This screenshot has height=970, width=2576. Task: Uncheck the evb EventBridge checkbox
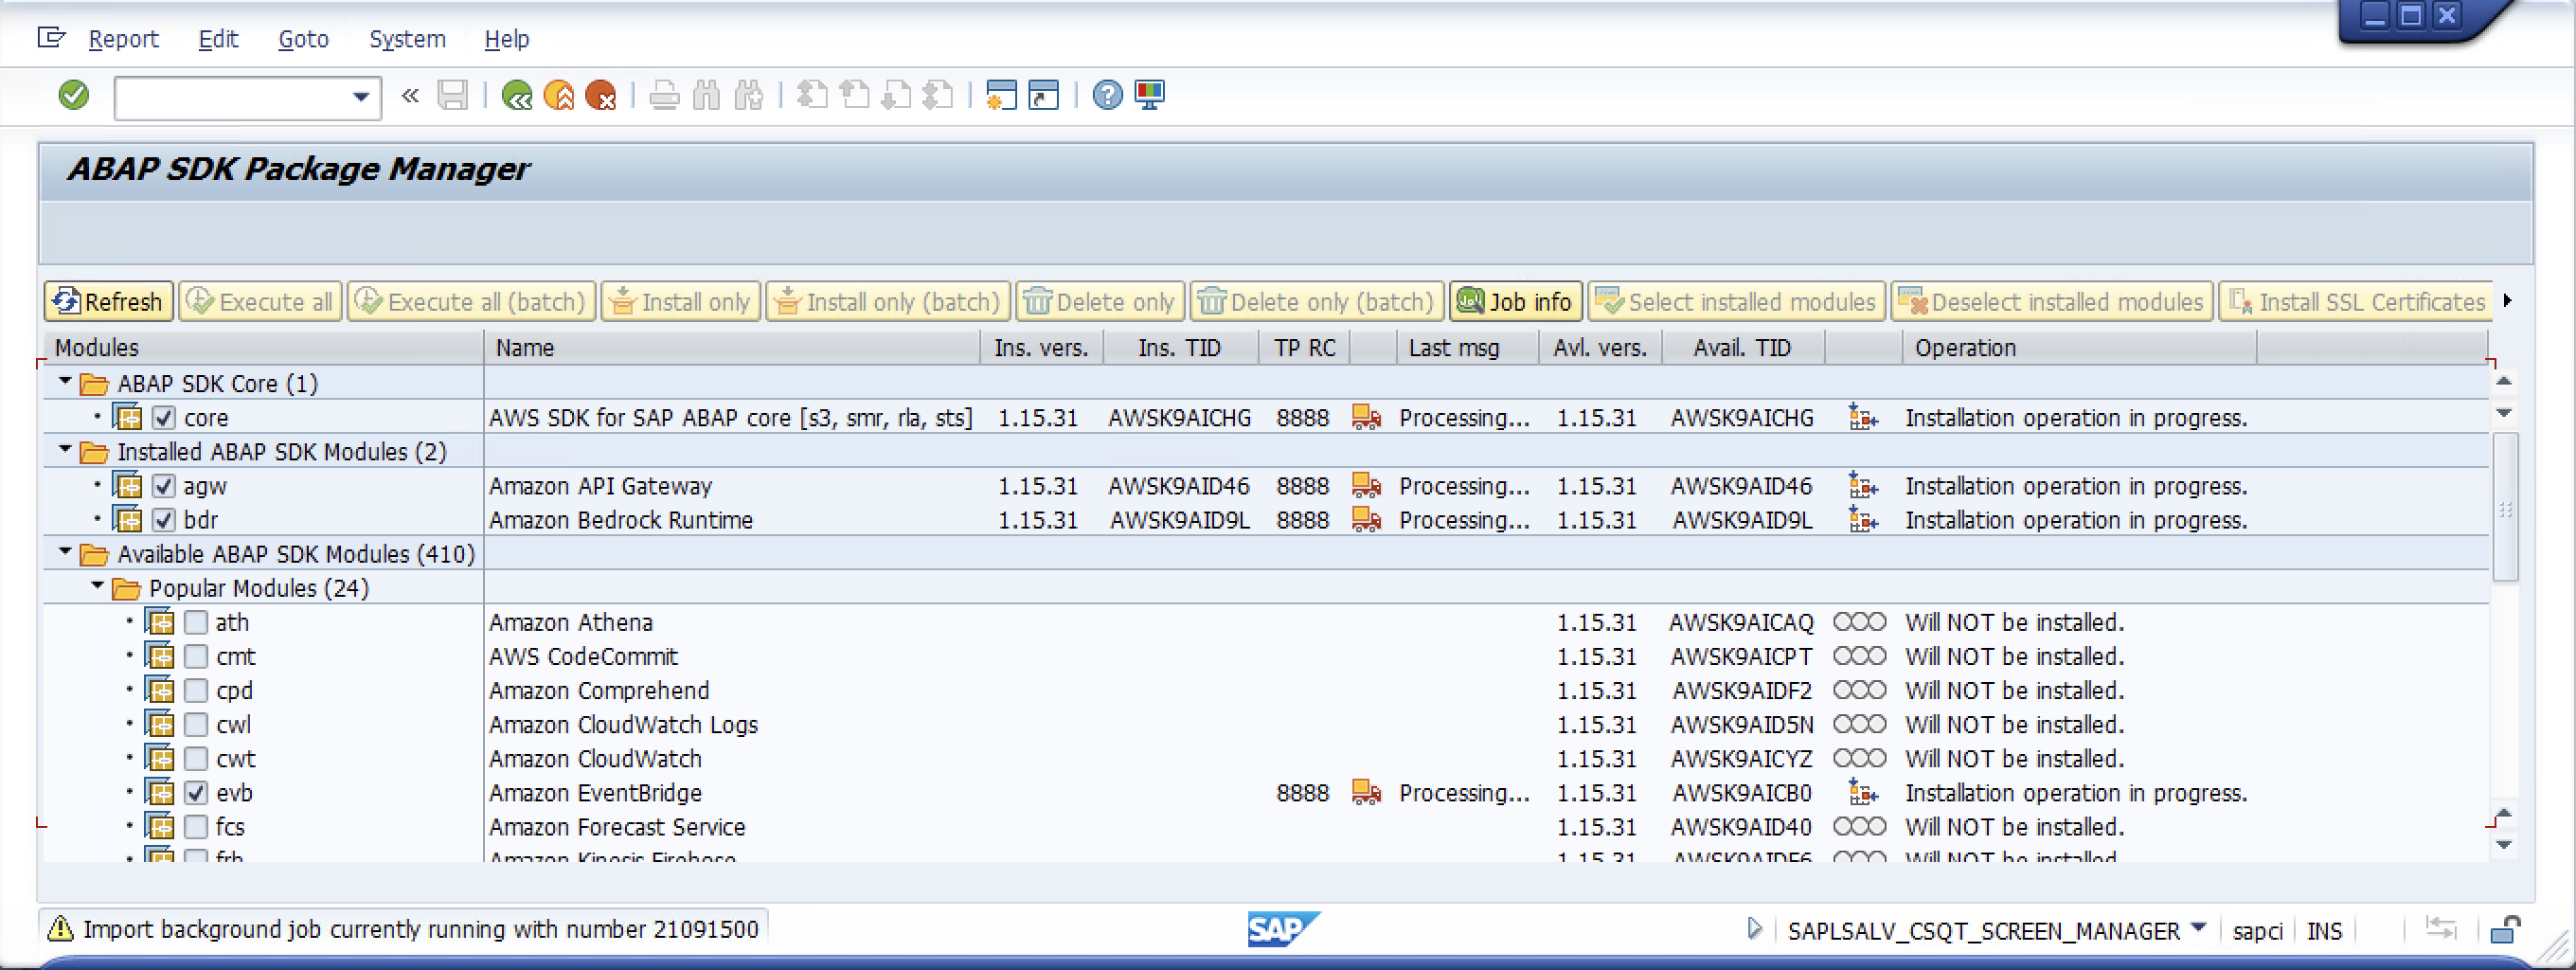pyautogui.click(x=196, y=792)
